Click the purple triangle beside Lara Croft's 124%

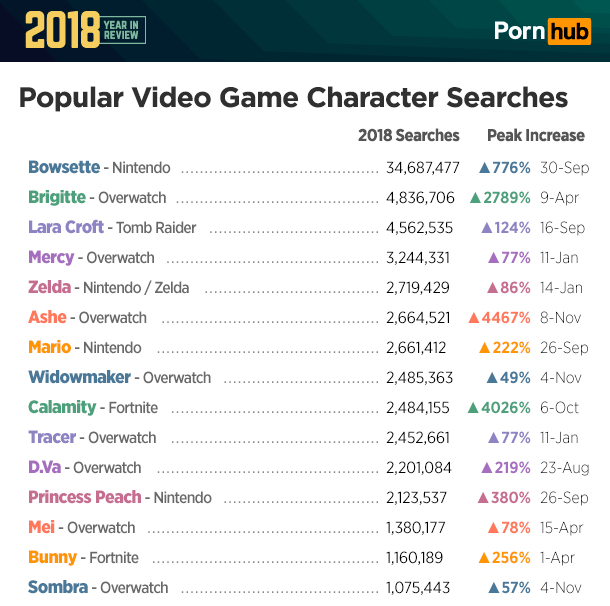[487, 228]
